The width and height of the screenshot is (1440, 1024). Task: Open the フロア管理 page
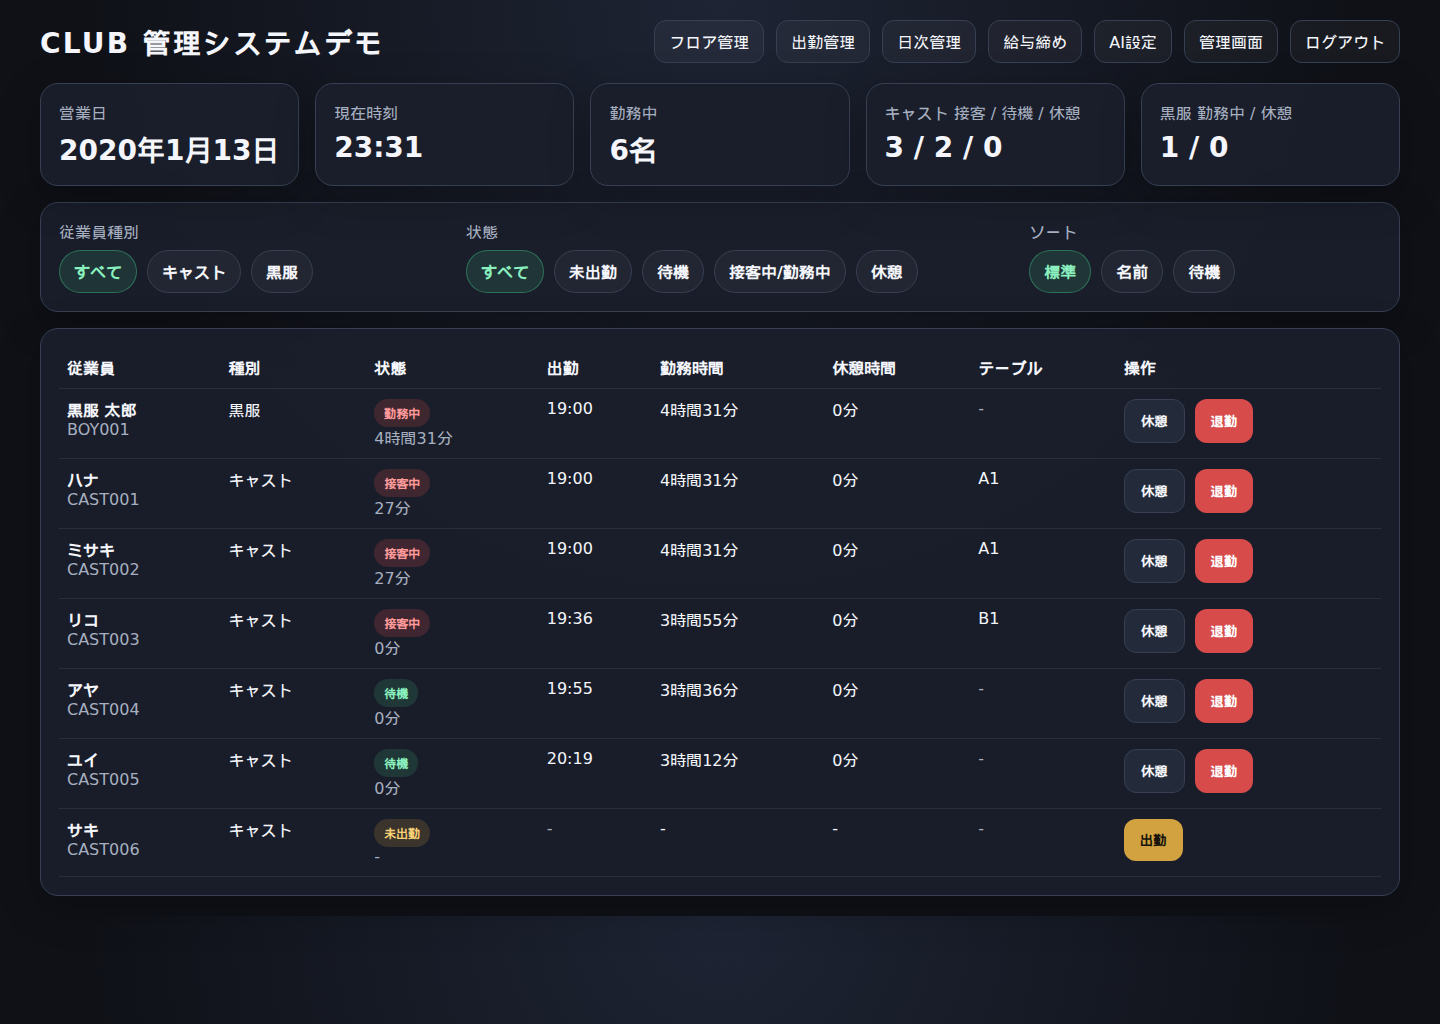click(x=709, y=42)
